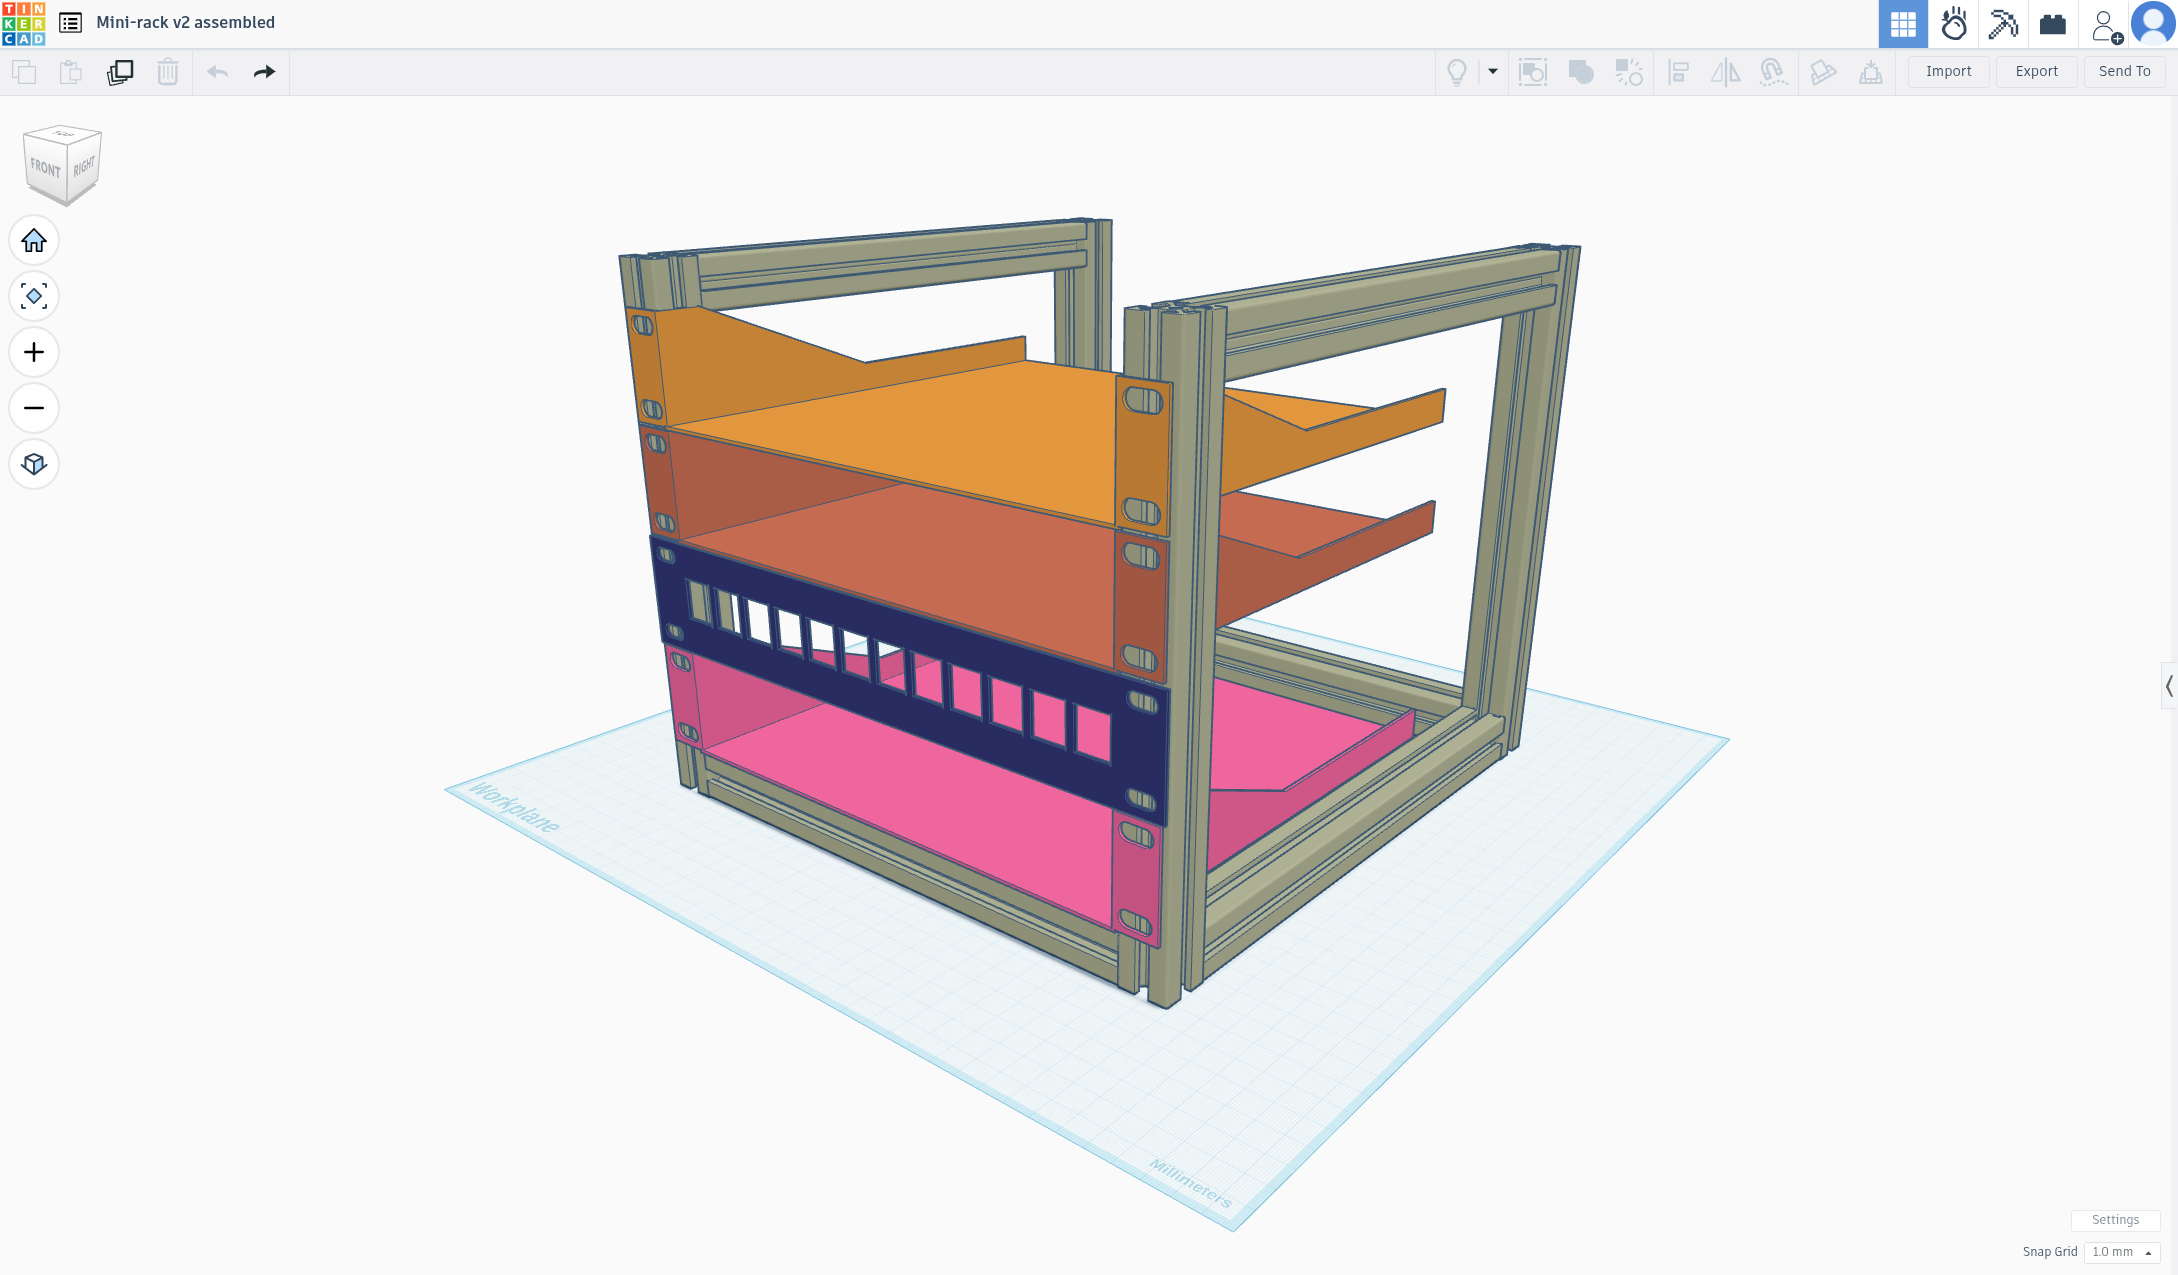Click the Duplicate and repeat icon

(120, 72)
